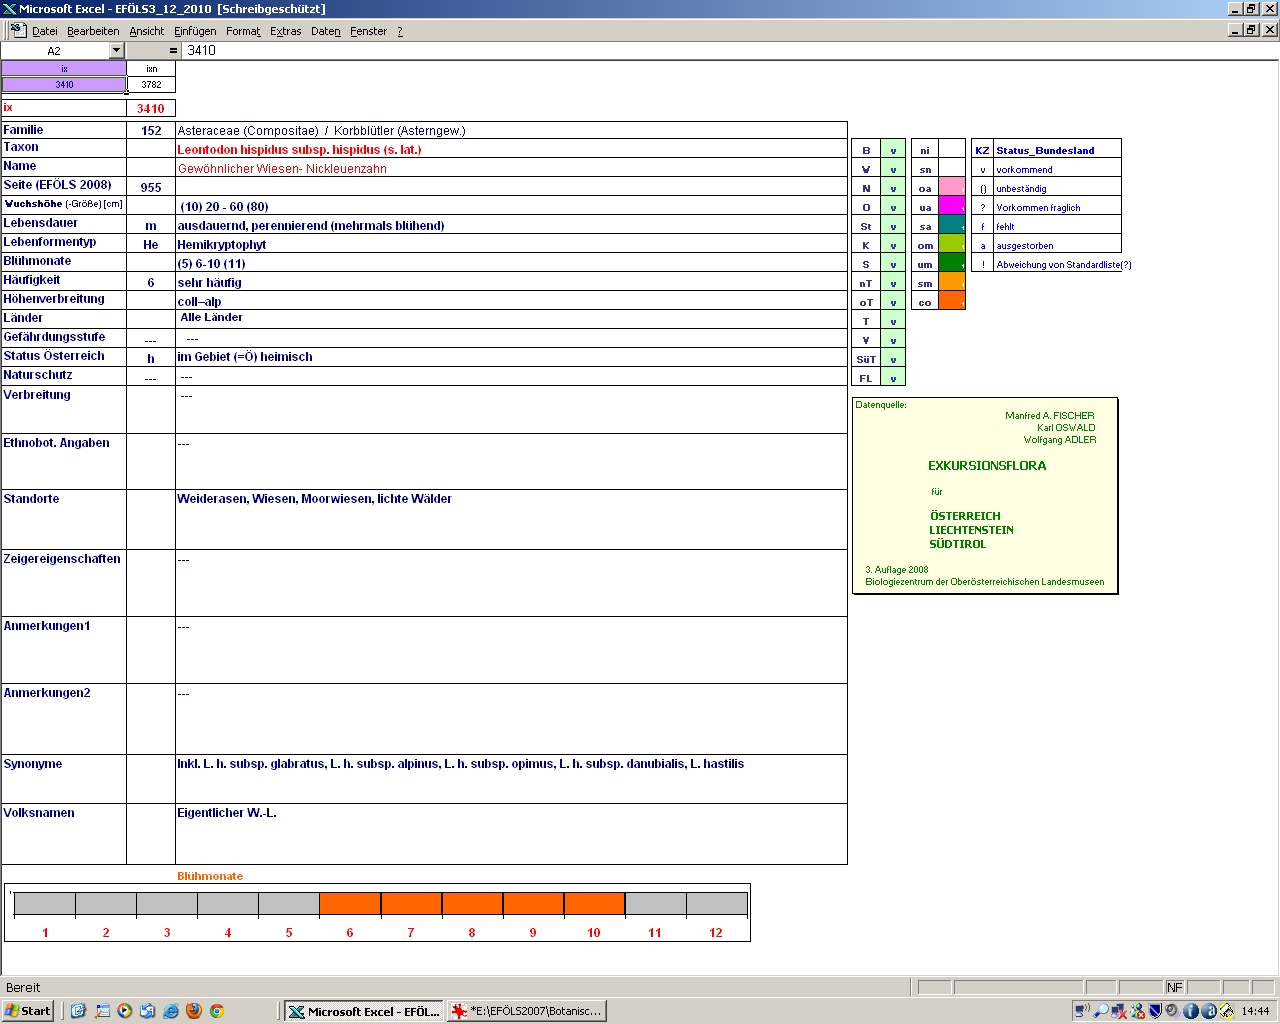Click the EXKURSIONSFLORA title in data source box
The width and height of the screenshot is (1280, 1024).
[x=987, y=465]
